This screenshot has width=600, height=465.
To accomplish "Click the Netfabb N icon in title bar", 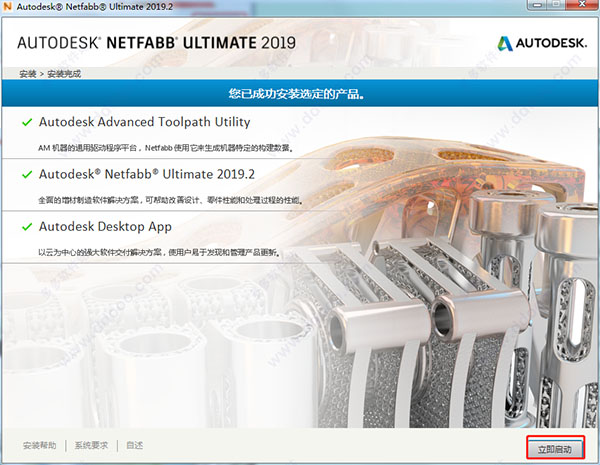I will click(8, 6).
